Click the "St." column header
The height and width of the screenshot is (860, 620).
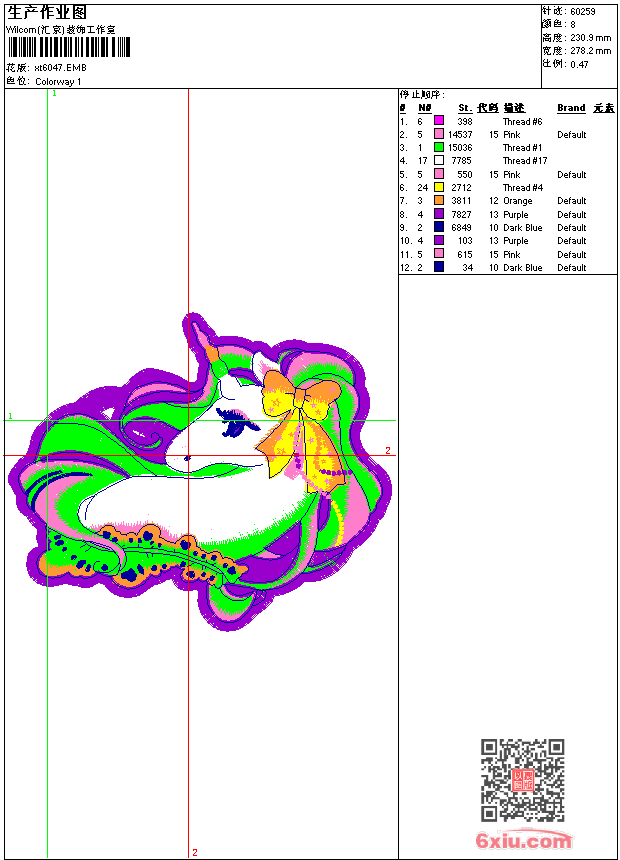pyautogui.click(x=465, y=108)
